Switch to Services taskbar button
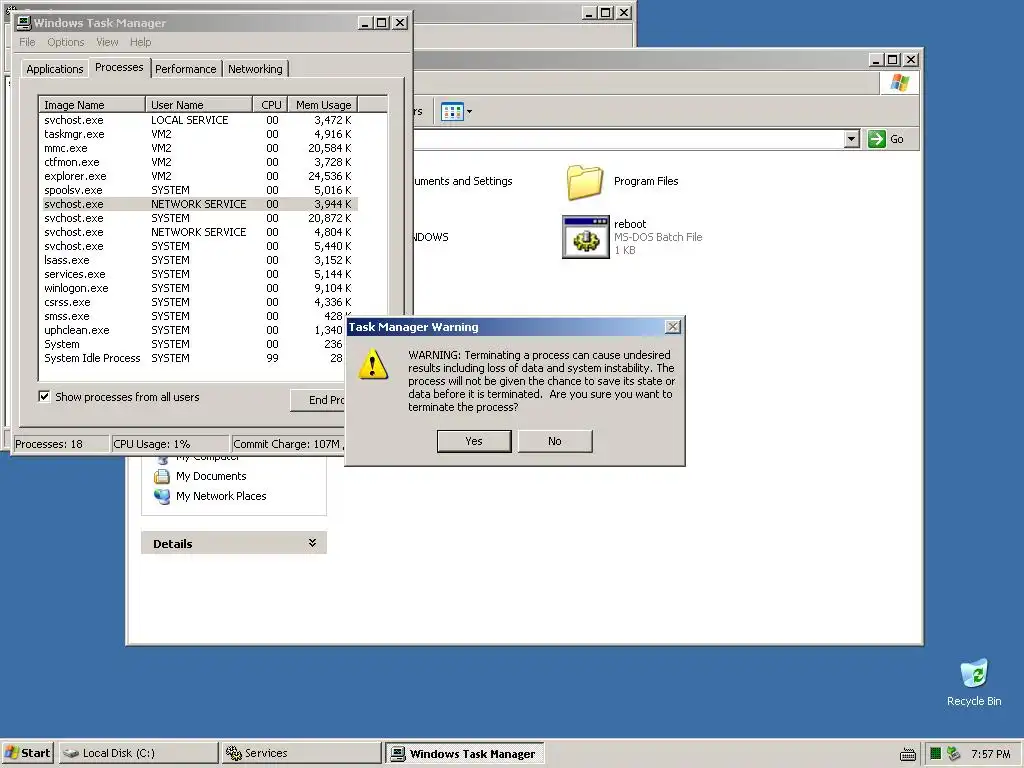Viewport: 1024px width, 768px height. click(301, 753)
